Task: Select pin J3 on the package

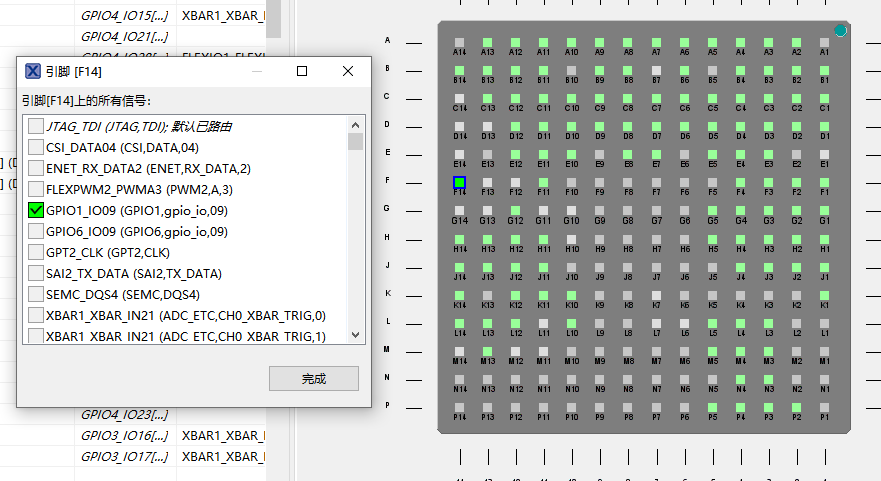Action: [768, 267]
